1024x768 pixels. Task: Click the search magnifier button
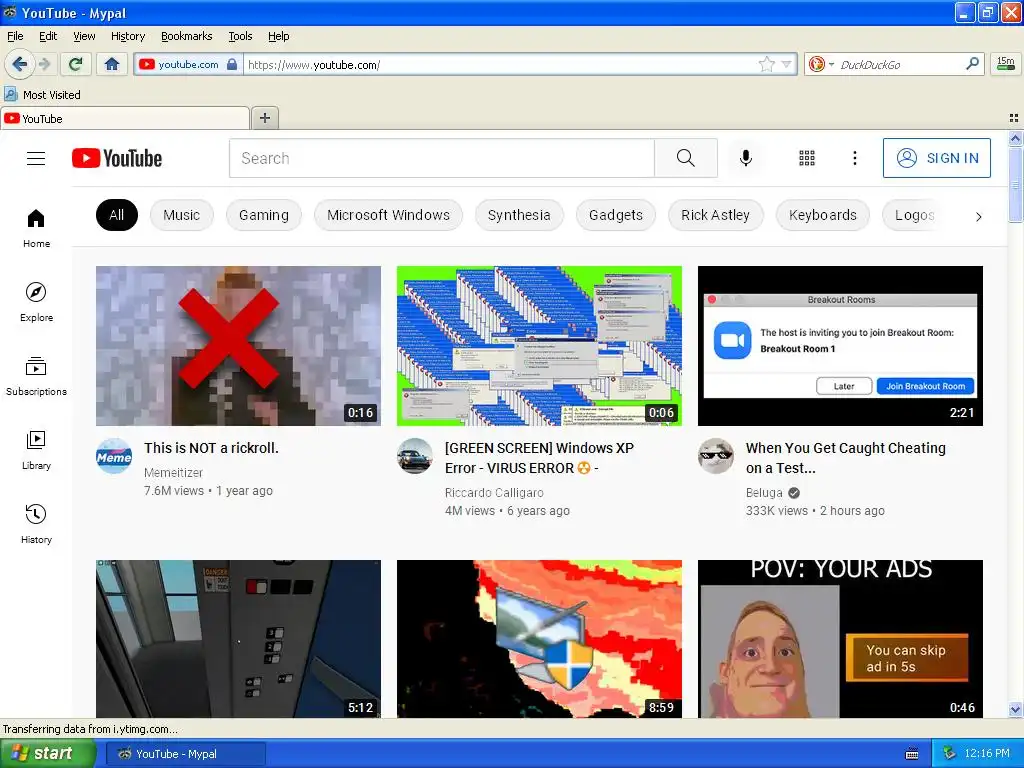pyautogui.click(x=686, y=158)
